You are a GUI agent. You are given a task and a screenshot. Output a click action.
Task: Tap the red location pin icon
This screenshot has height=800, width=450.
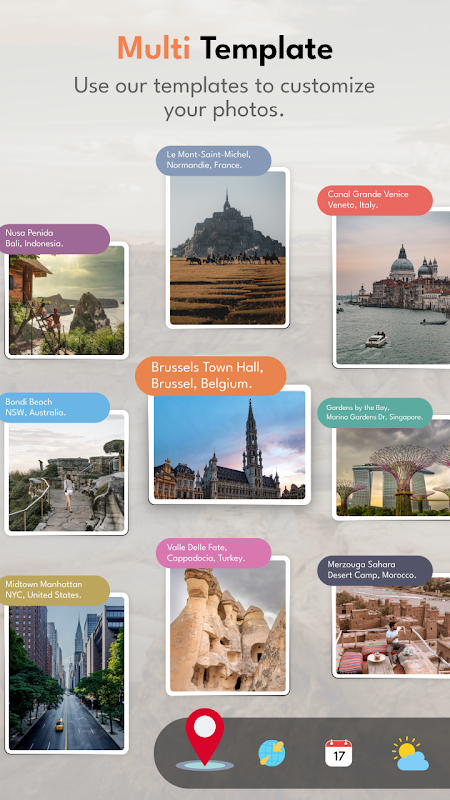[205, 738]
